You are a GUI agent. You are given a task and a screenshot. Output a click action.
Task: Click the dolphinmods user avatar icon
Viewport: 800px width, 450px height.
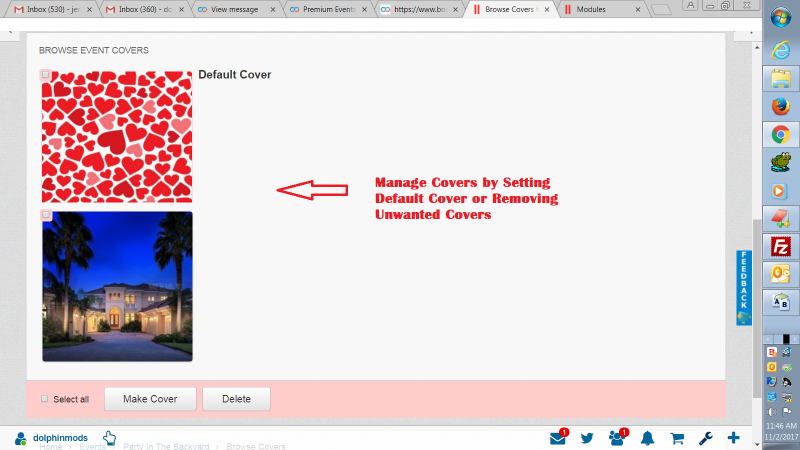click(x=20, y=438)
